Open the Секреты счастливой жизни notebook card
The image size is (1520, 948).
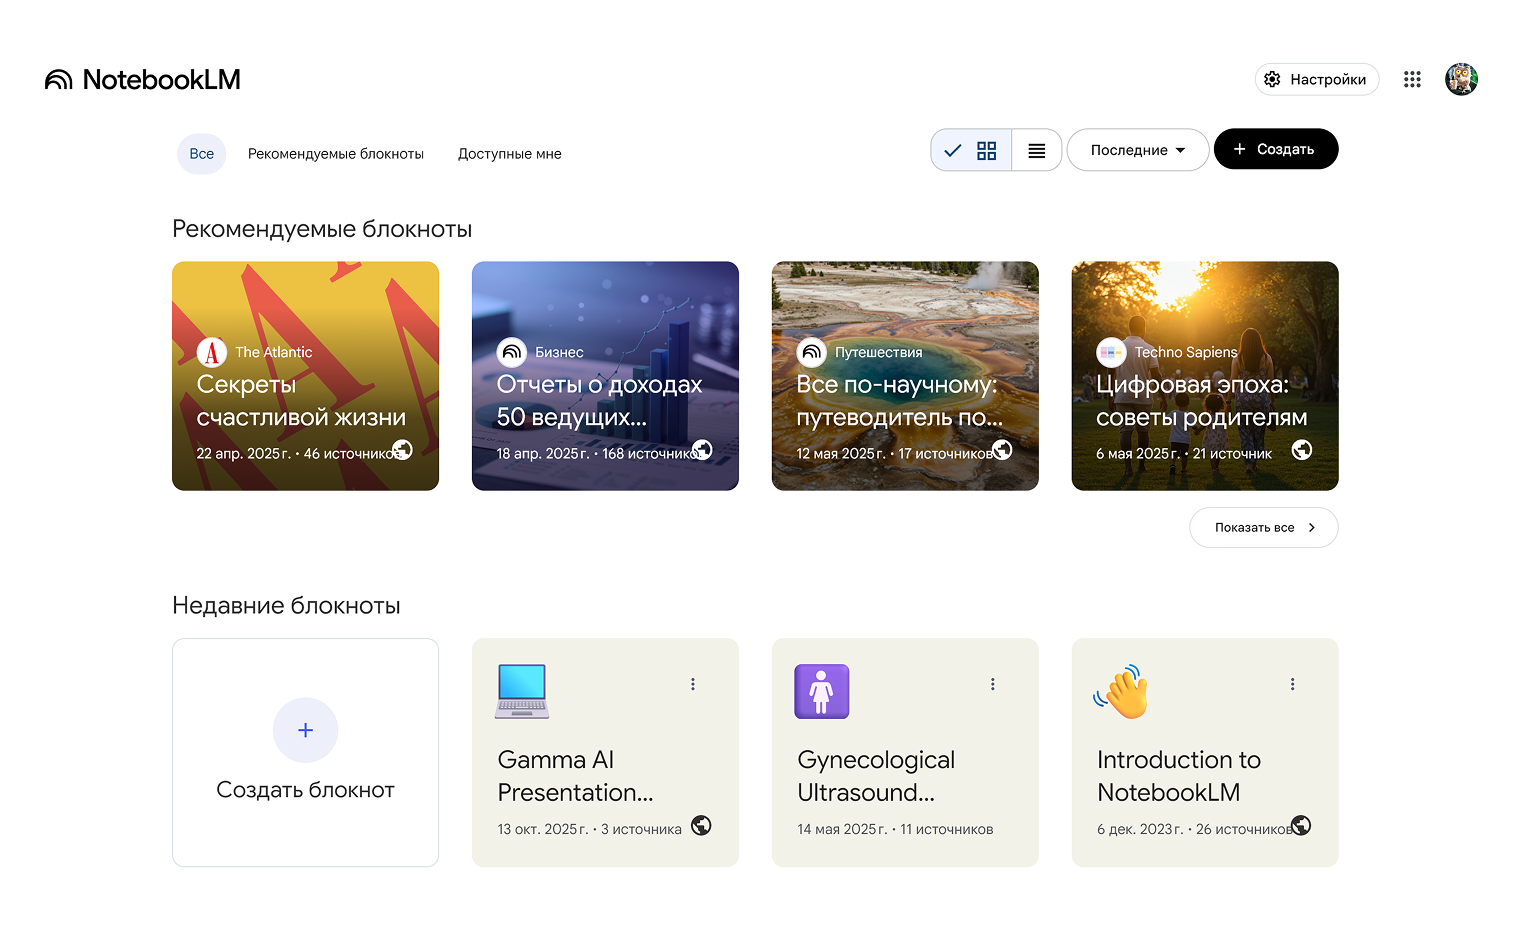click(x=305, y=376)
